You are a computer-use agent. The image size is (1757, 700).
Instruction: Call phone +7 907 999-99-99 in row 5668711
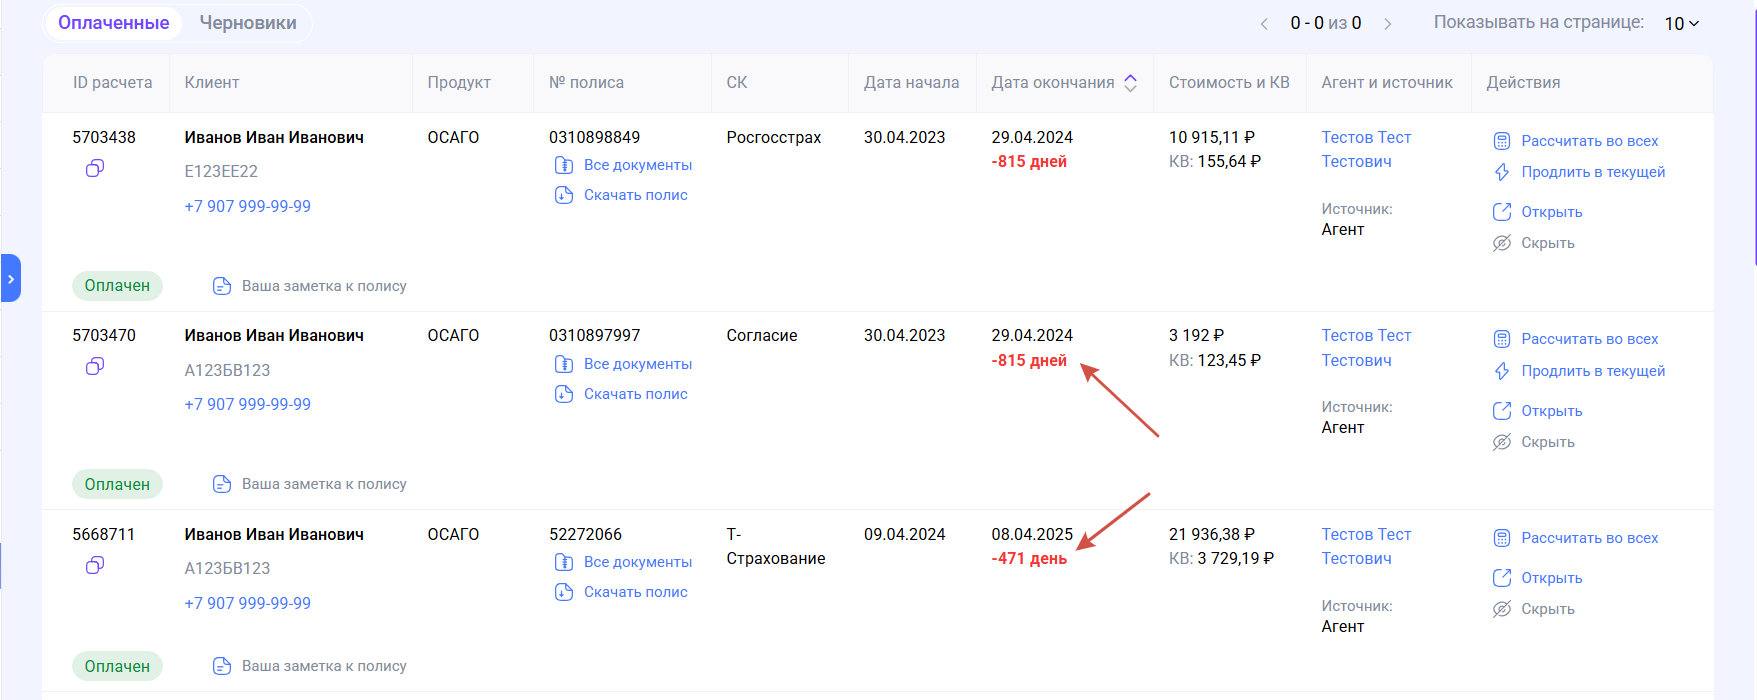click(x=248, y=603)
